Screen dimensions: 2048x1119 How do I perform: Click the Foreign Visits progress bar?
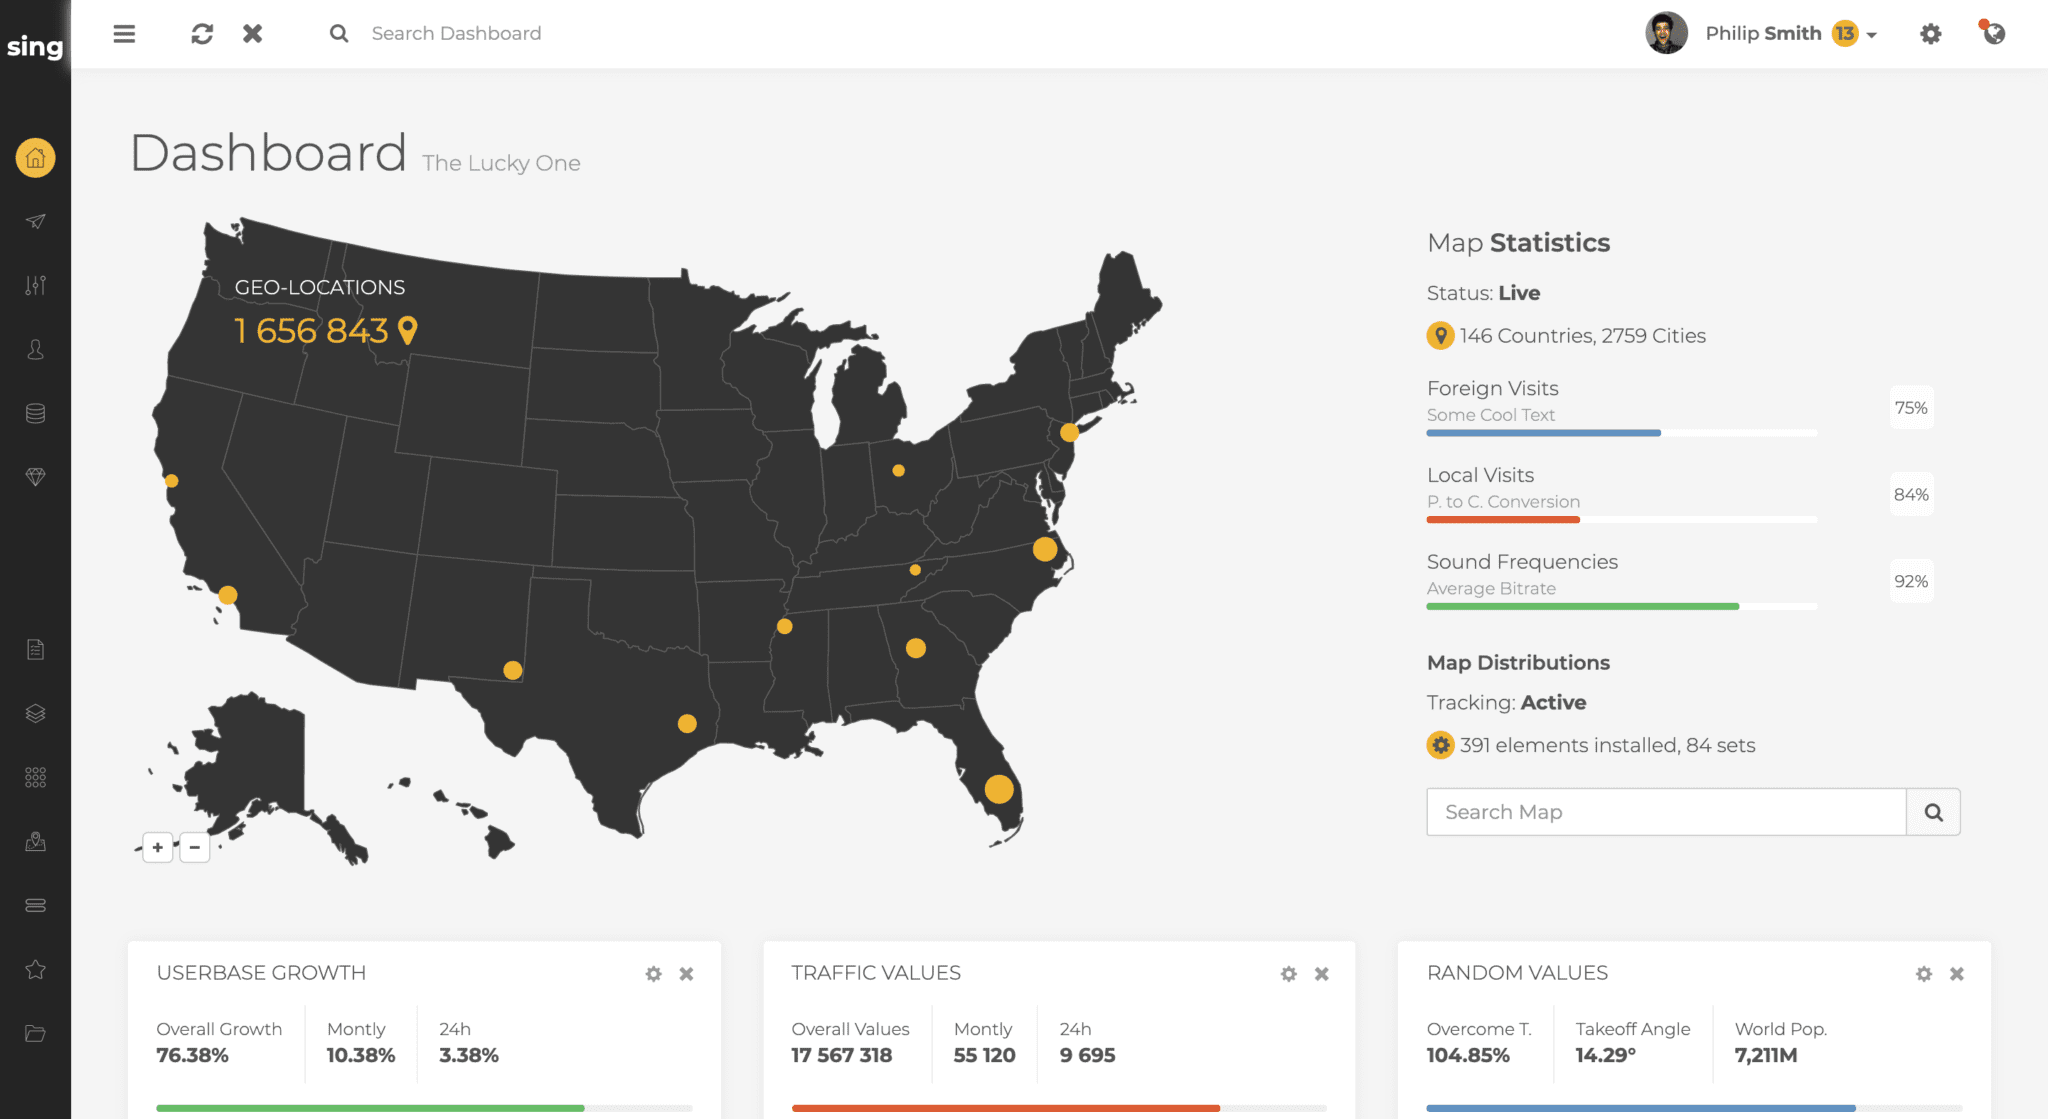click(x=1621, y=433)
